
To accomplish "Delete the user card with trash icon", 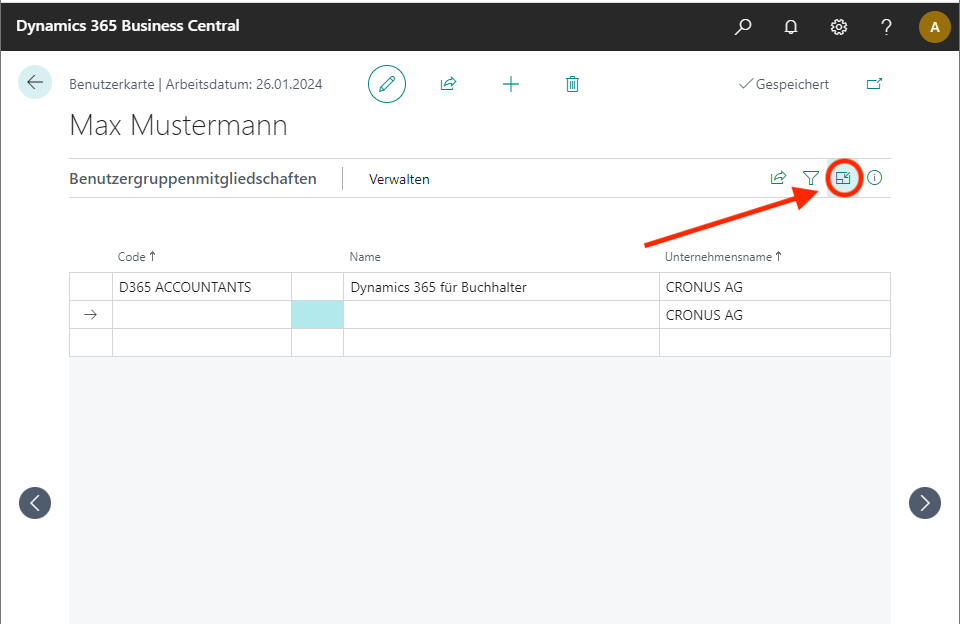I will pos(572,84).
